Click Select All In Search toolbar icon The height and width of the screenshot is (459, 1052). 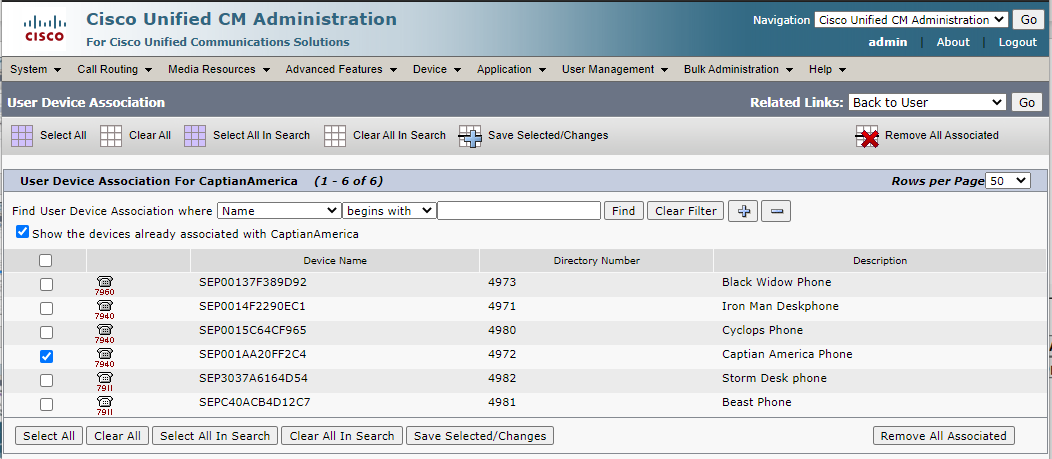click(x=195, y=136)
